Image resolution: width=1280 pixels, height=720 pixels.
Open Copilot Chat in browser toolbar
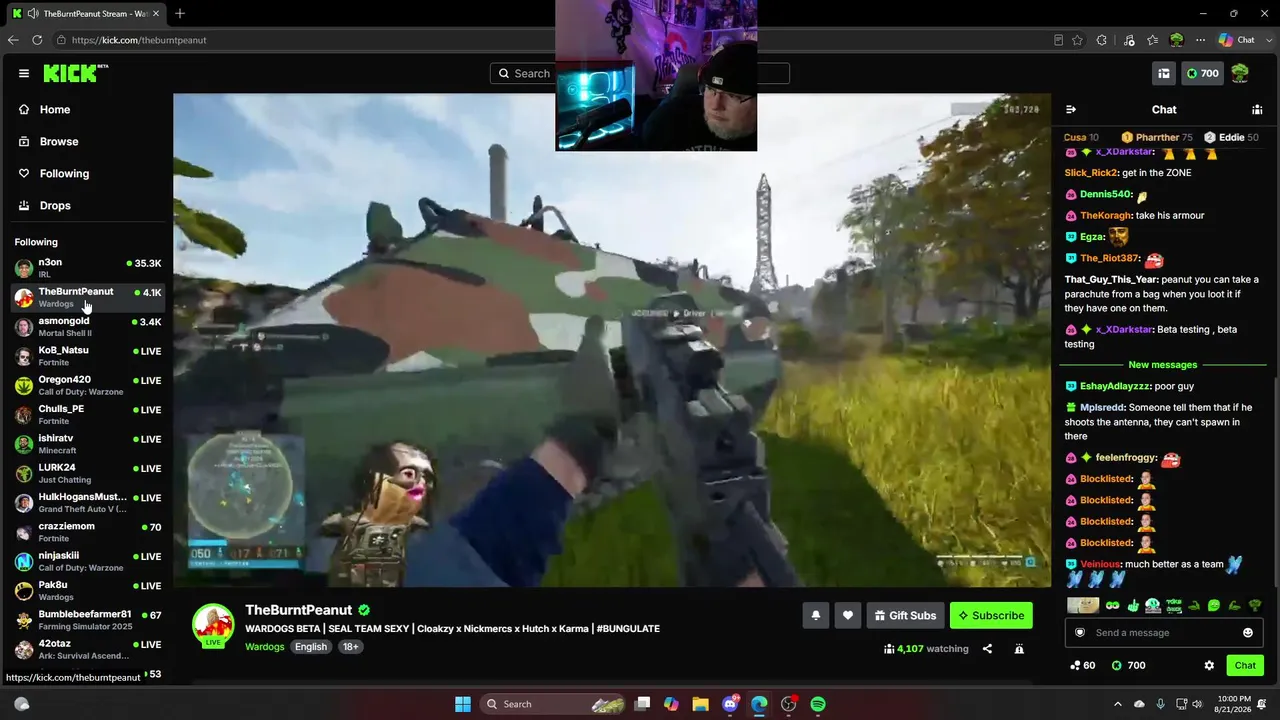1236,40
